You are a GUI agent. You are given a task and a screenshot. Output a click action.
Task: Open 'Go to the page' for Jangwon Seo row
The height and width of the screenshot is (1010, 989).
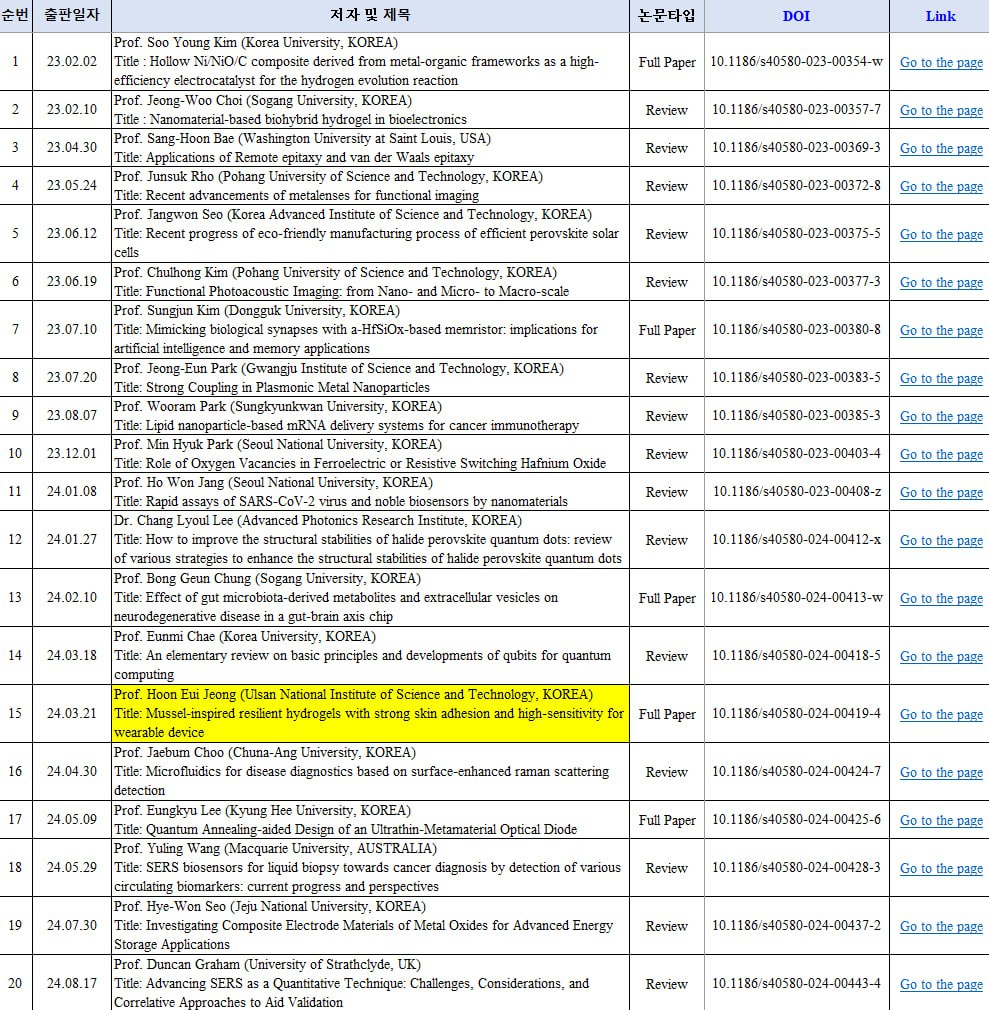point(941,234)
